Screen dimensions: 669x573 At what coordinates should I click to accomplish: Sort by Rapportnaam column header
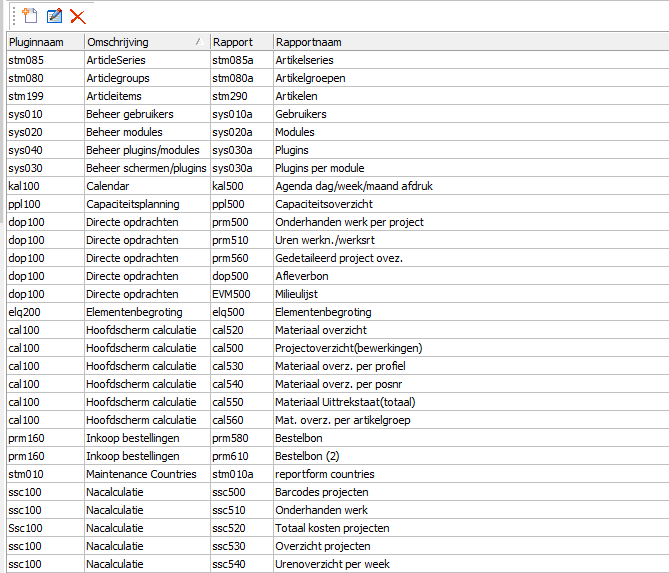471,42
